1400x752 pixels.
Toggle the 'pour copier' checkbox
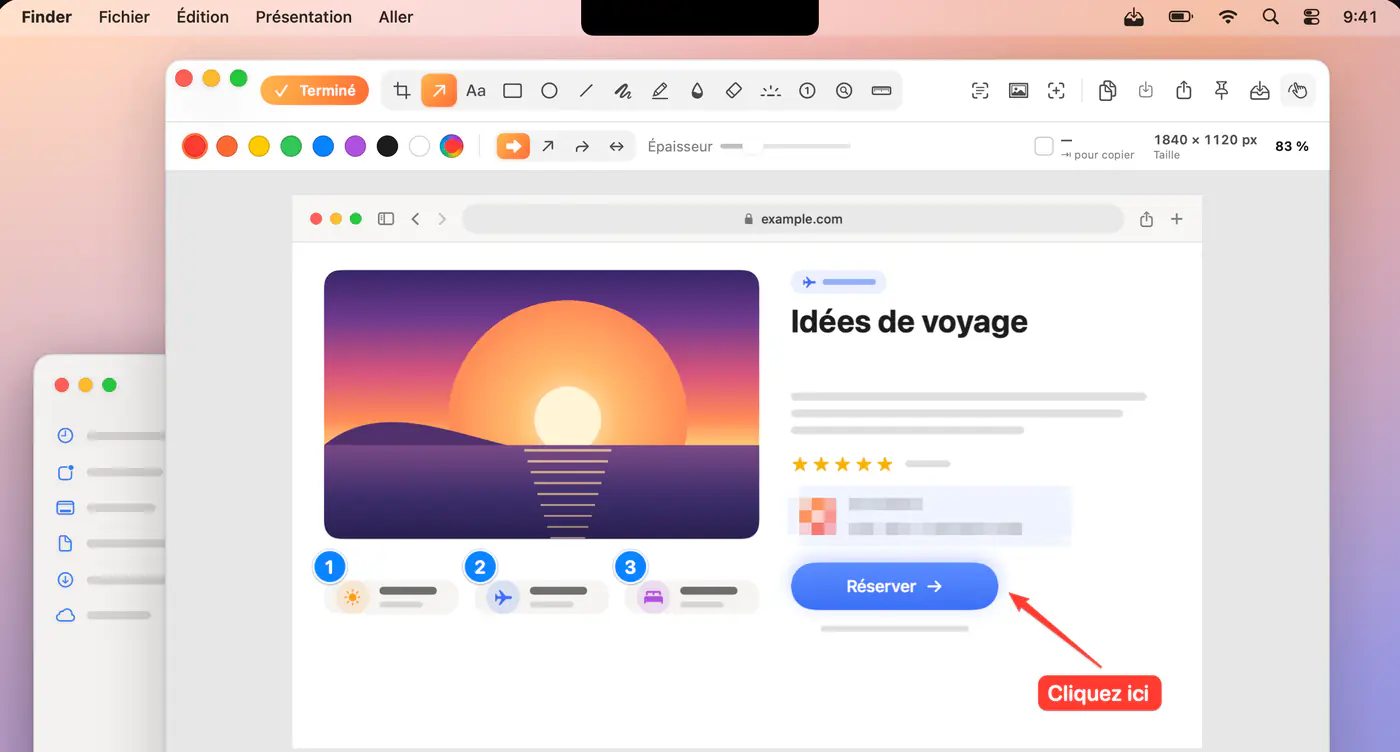pos(1044,147)
